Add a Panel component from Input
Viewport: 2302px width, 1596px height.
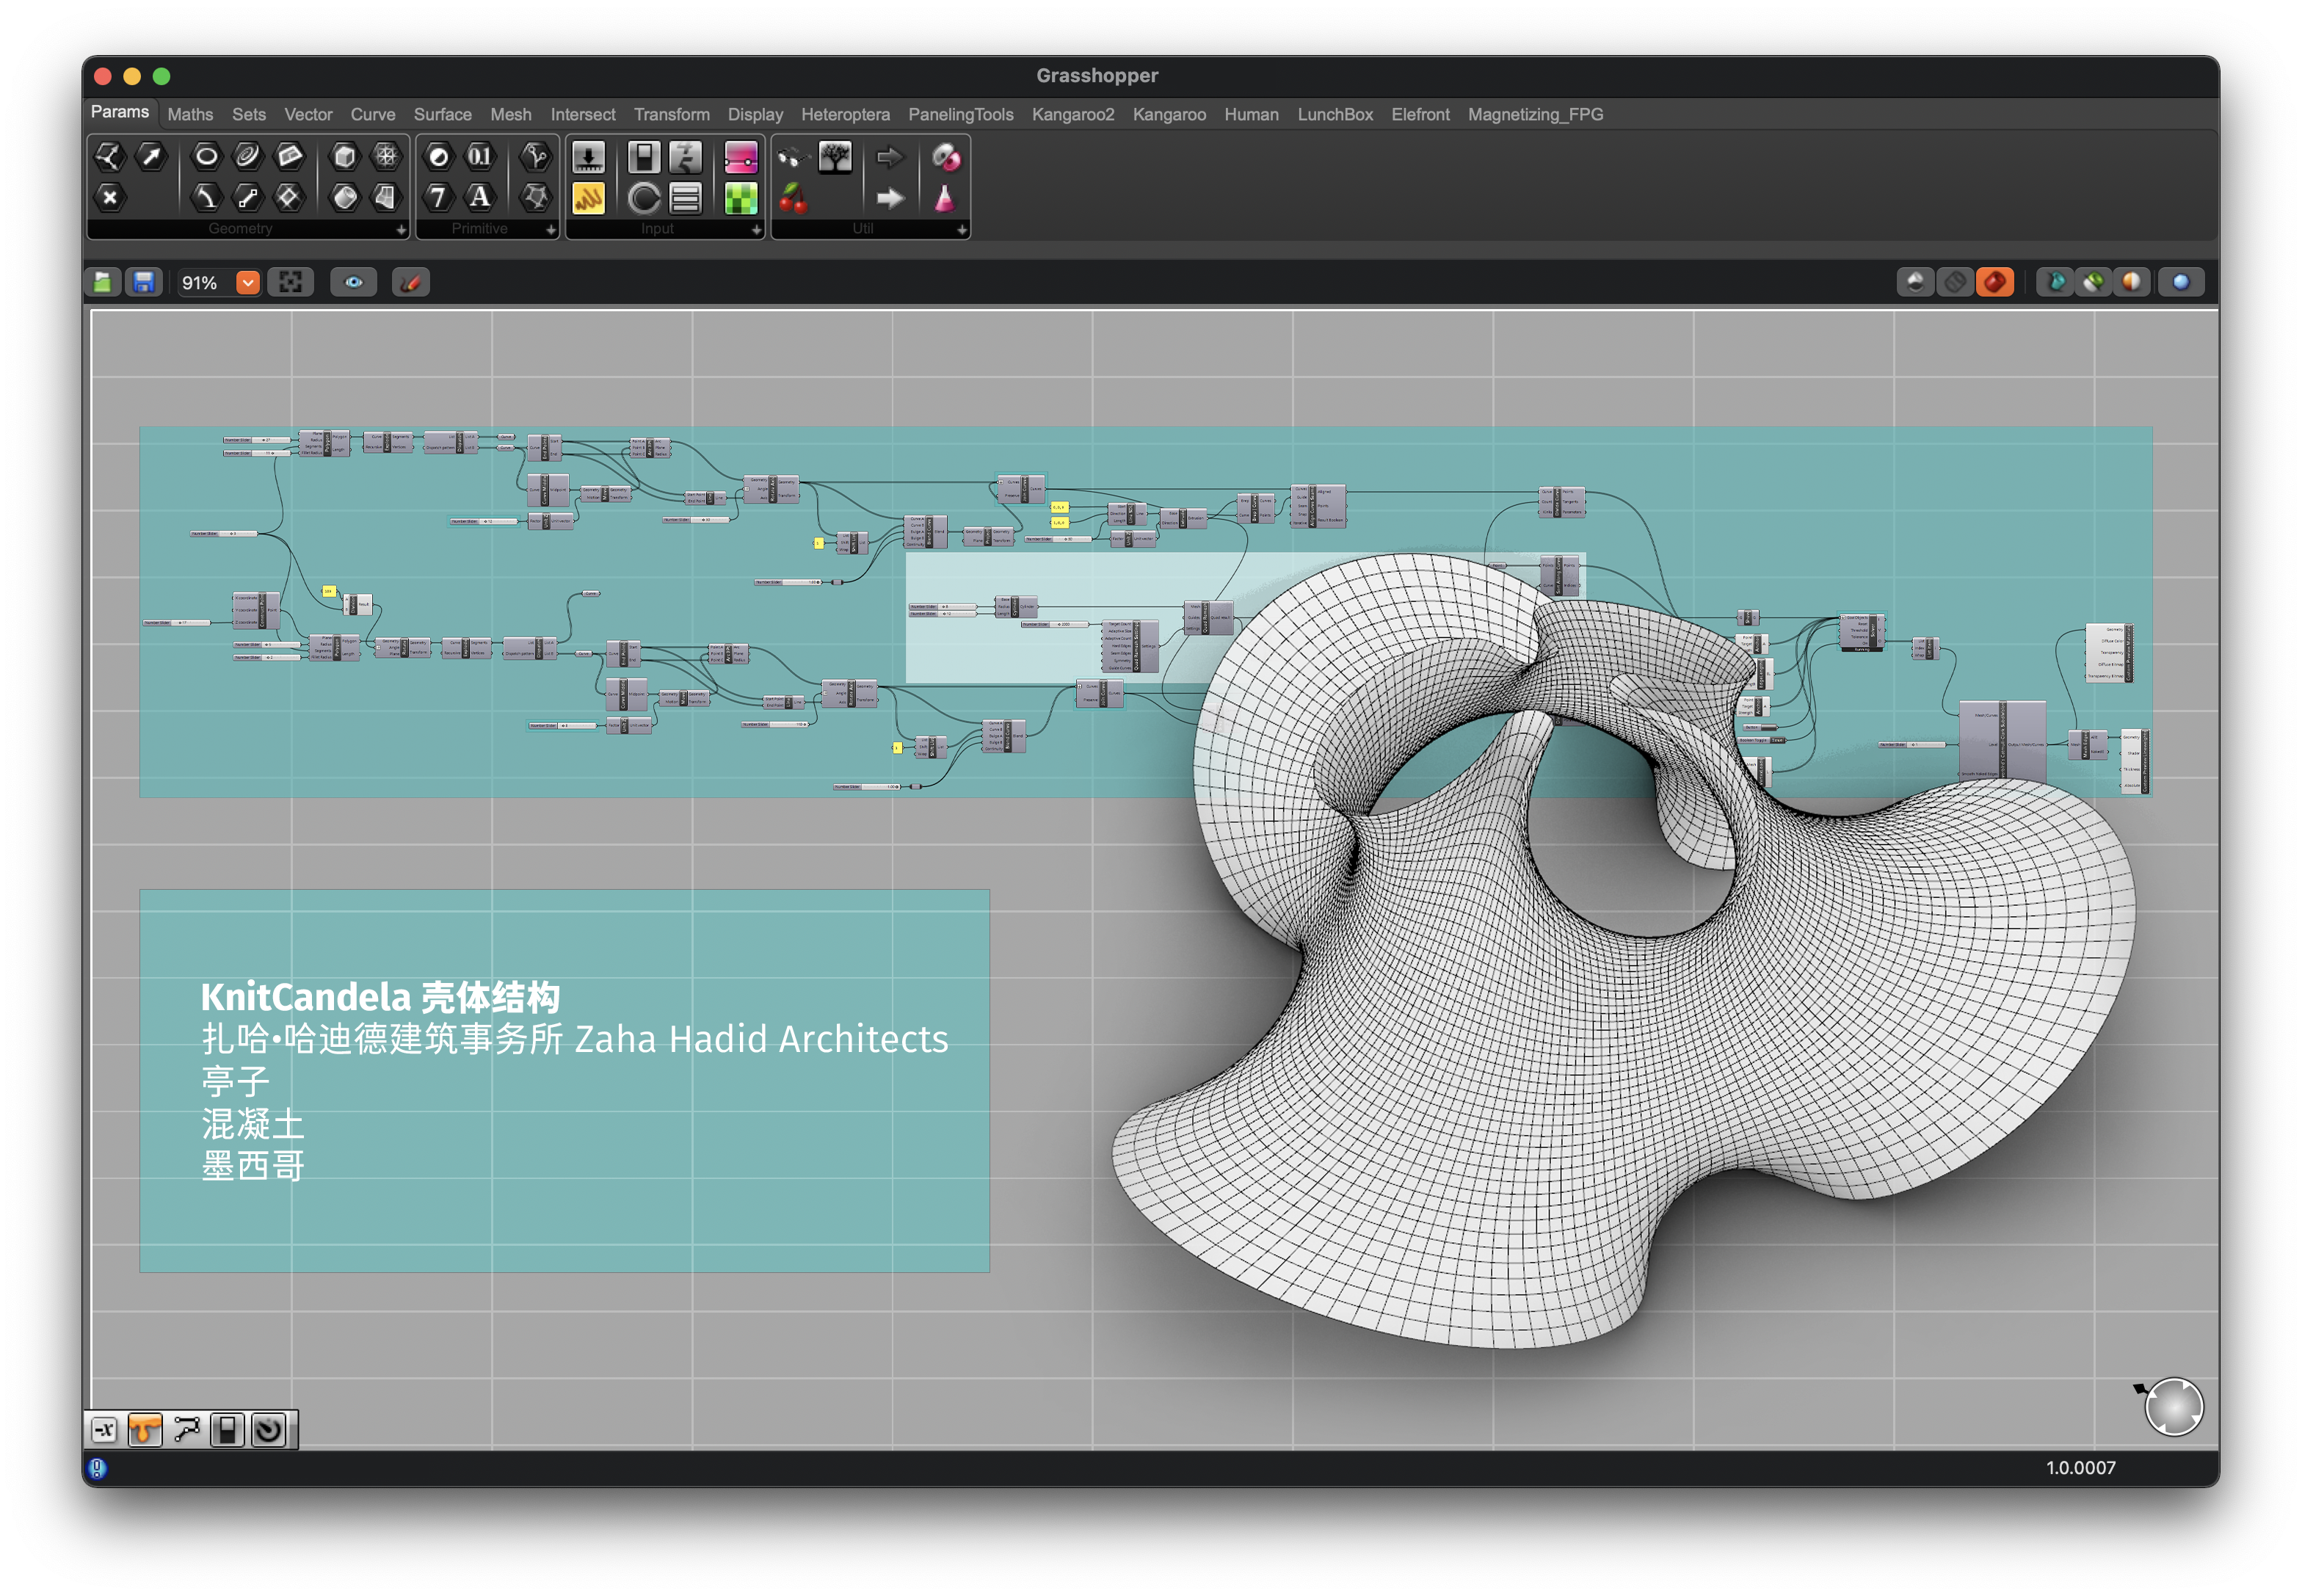pos(588,198)
